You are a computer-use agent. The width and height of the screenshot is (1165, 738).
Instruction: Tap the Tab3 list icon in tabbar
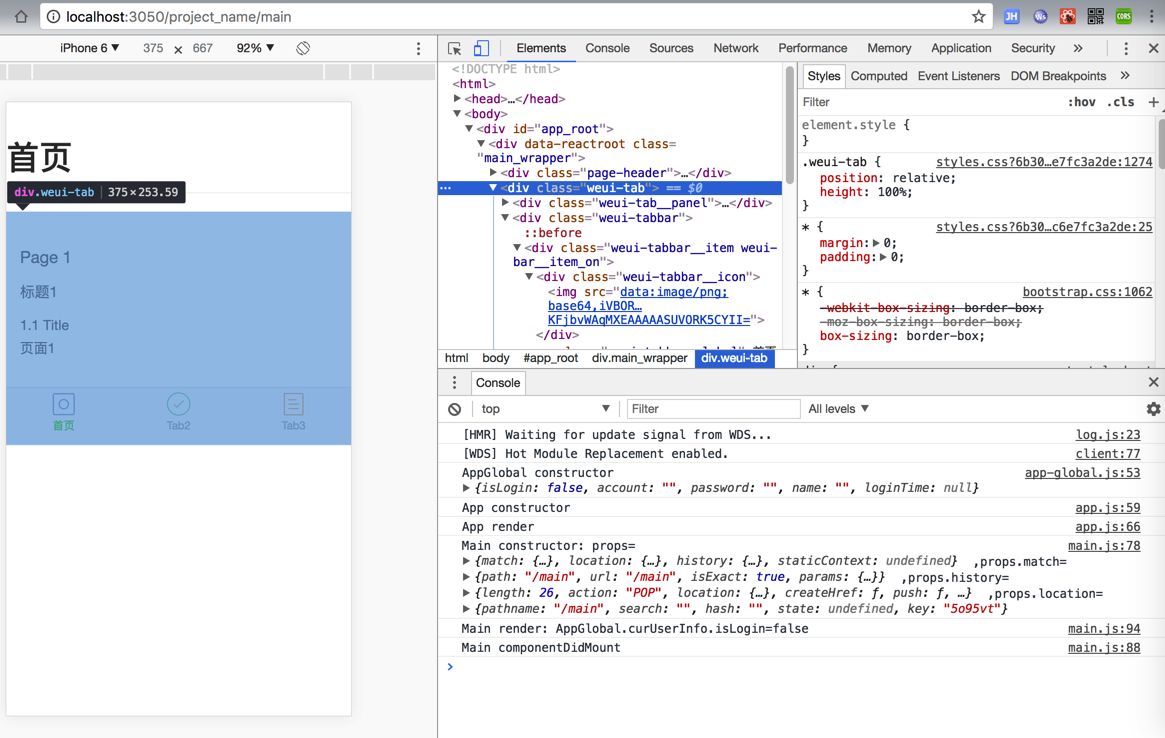[x=293, y=404]
